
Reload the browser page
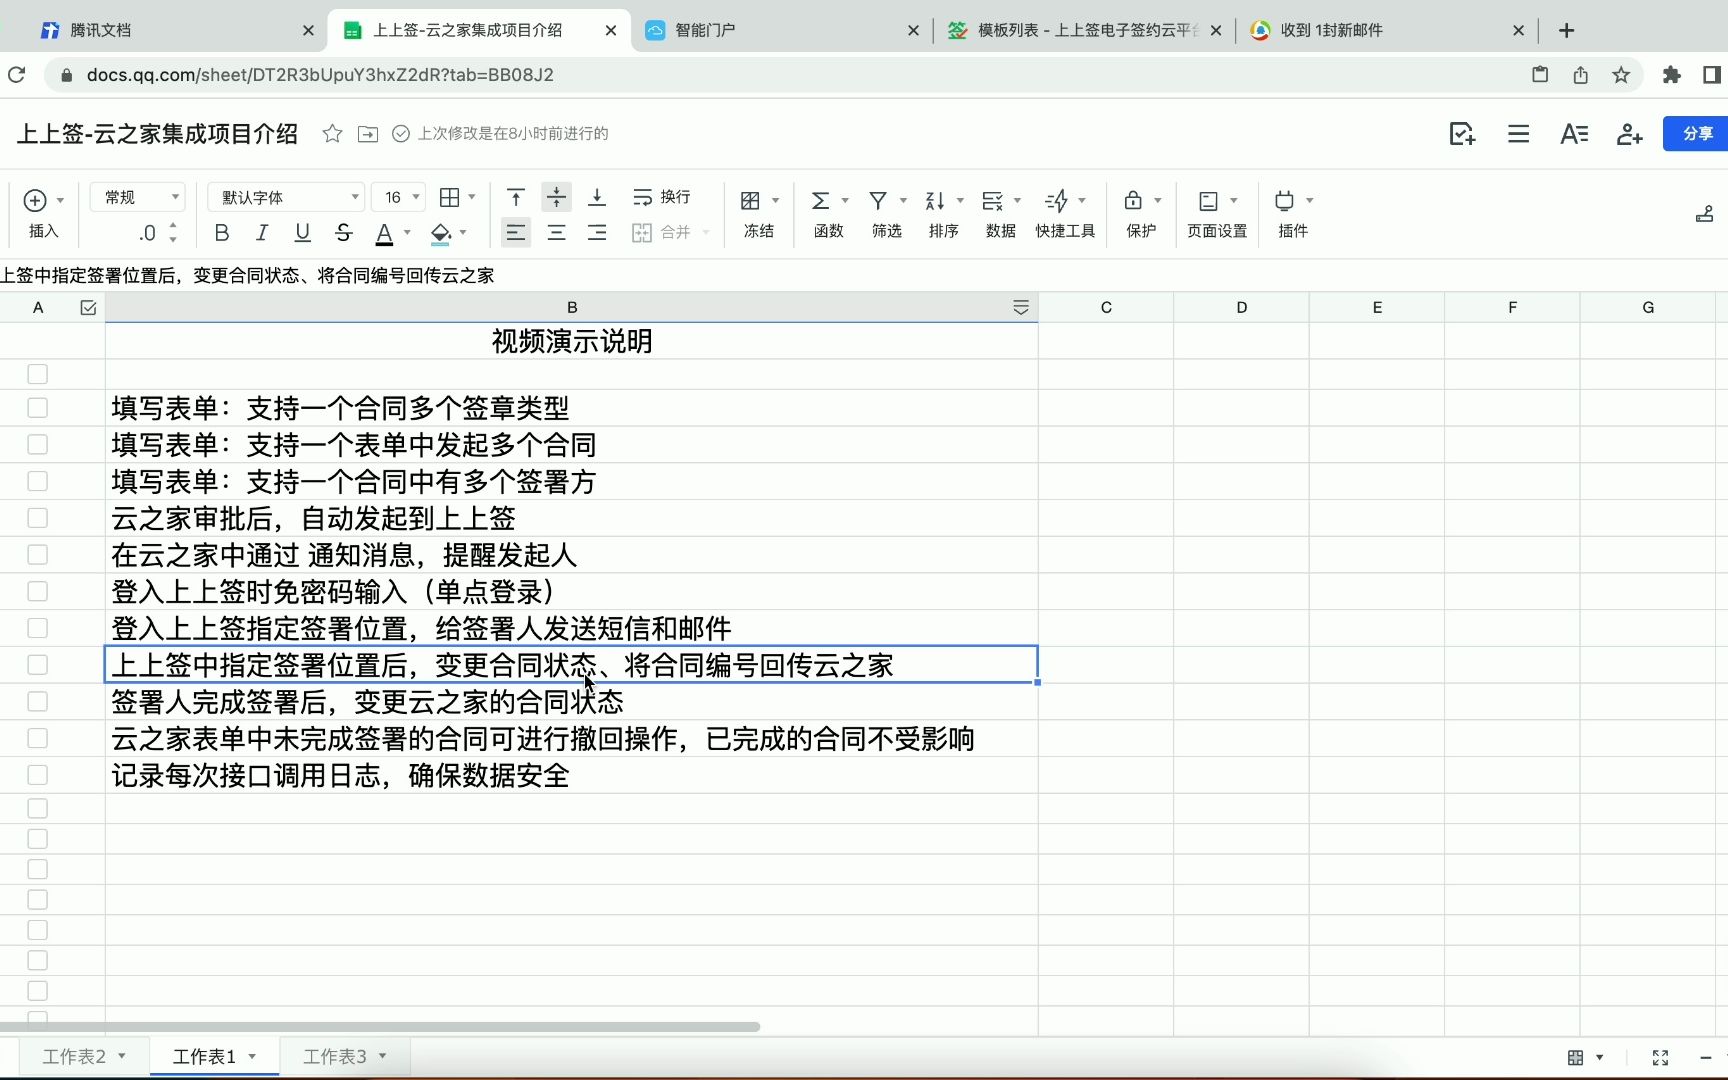[x=17, y=75]
